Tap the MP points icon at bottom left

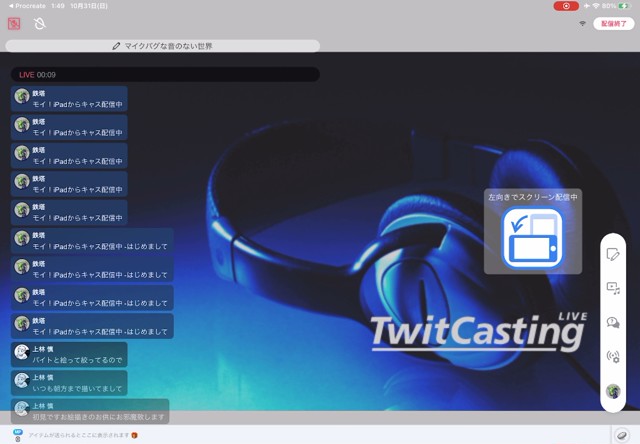click(18, 435)
